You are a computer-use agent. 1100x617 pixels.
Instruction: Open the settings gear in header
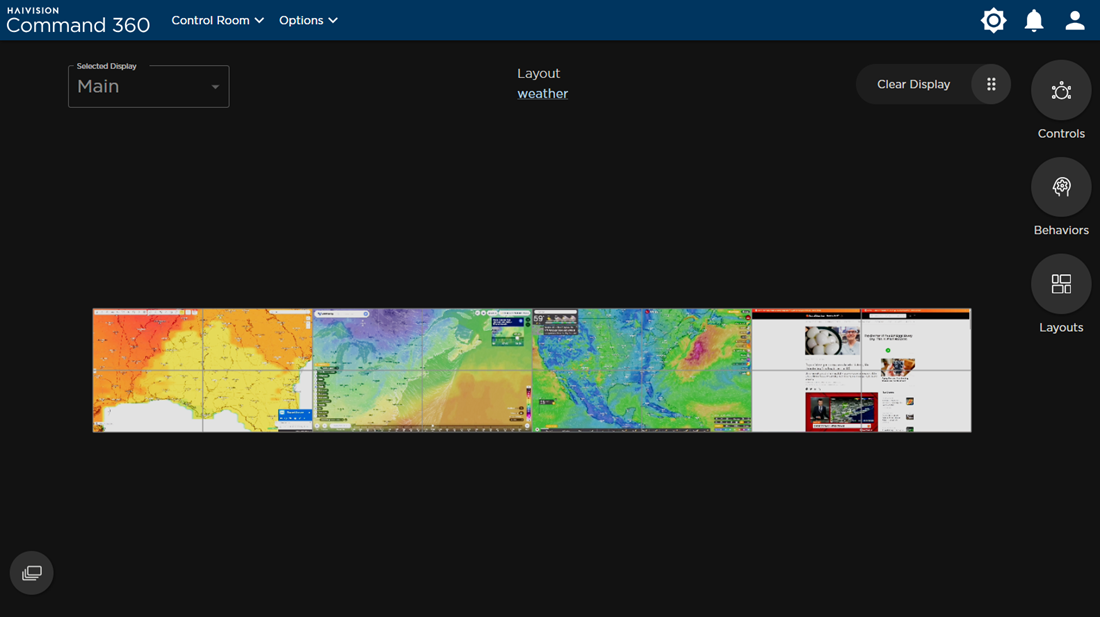coord(993,20)
